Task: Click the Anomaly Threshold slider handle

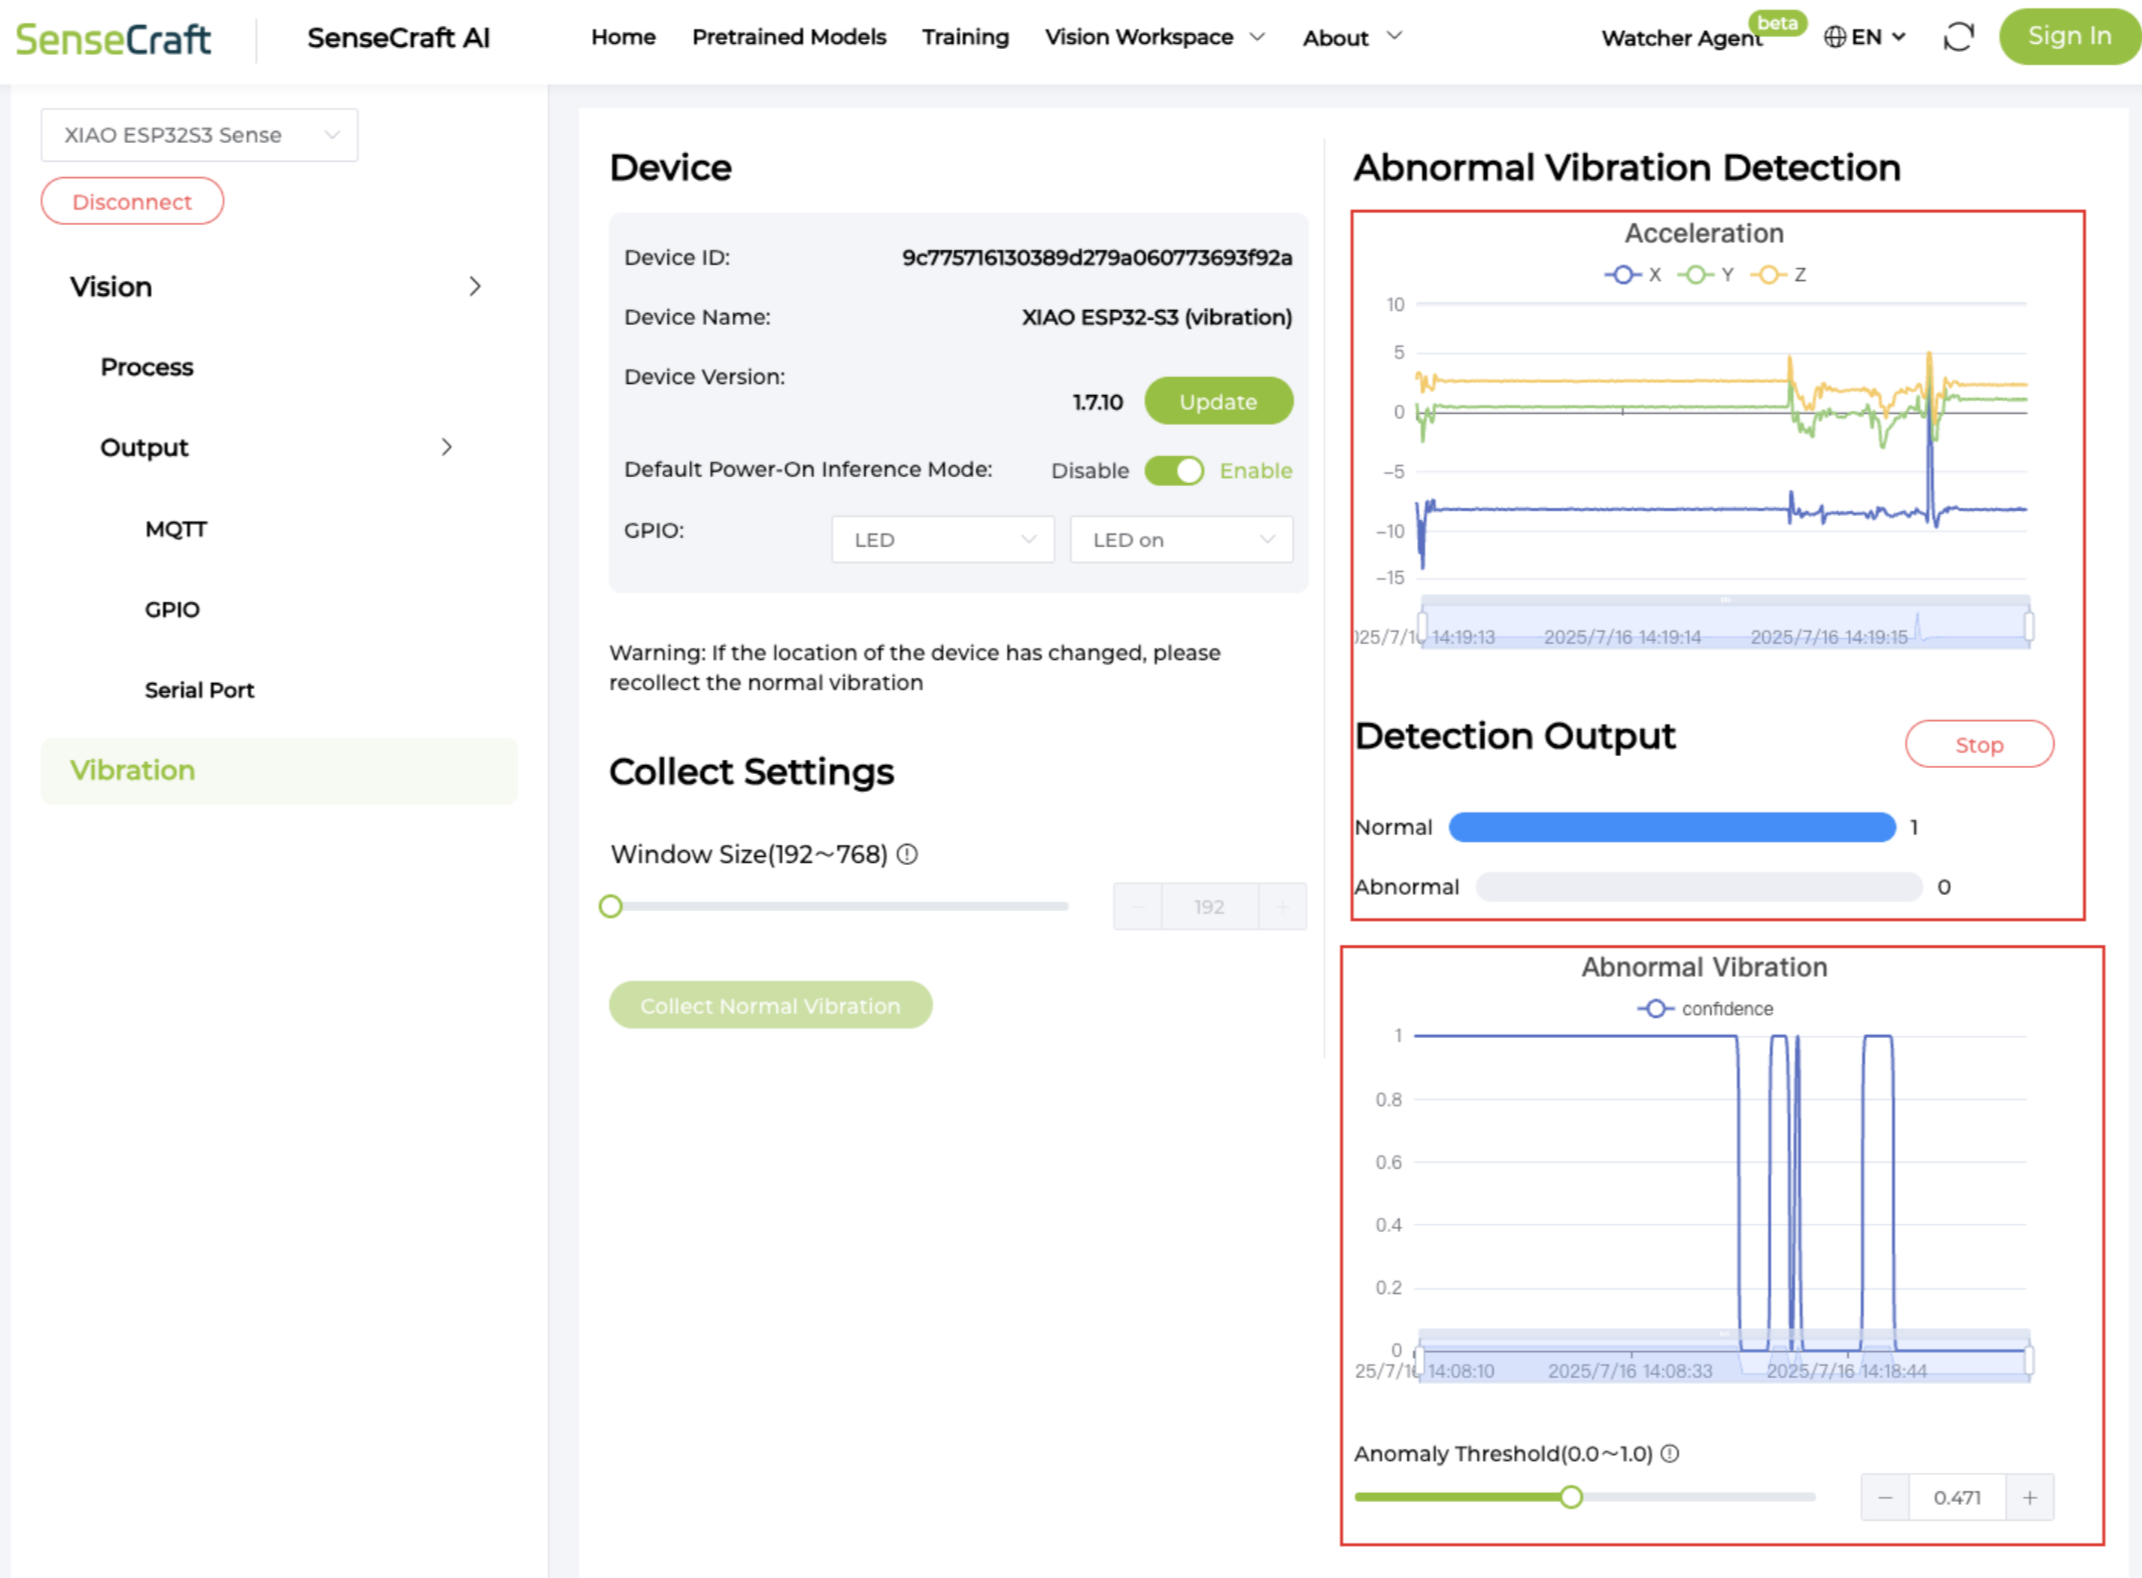Action: [1571, 1497]
